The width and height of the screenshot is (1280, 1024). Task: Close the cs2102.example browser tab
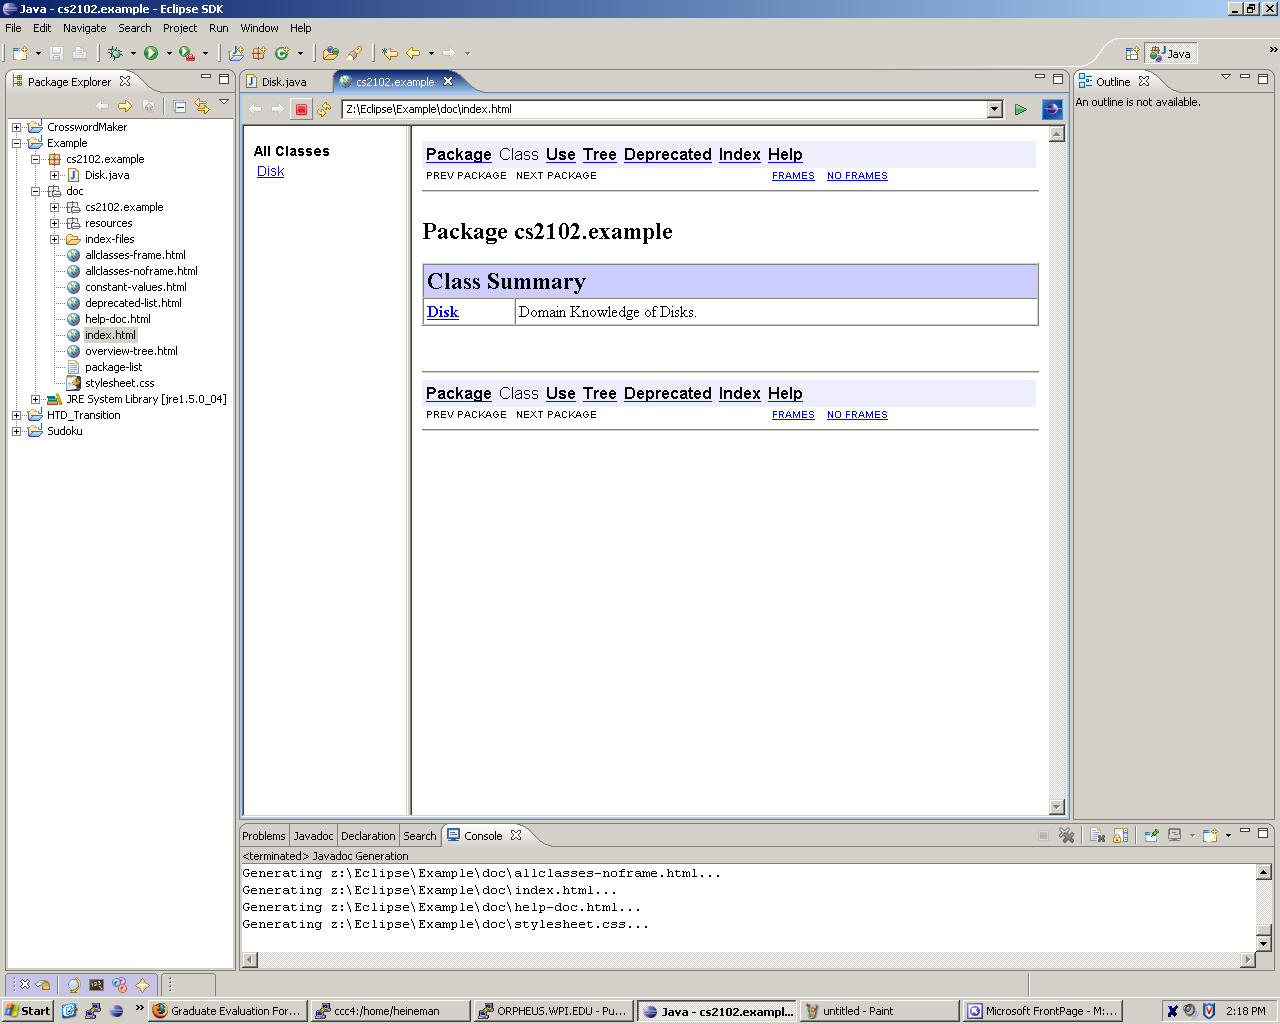tap(448, 81)
